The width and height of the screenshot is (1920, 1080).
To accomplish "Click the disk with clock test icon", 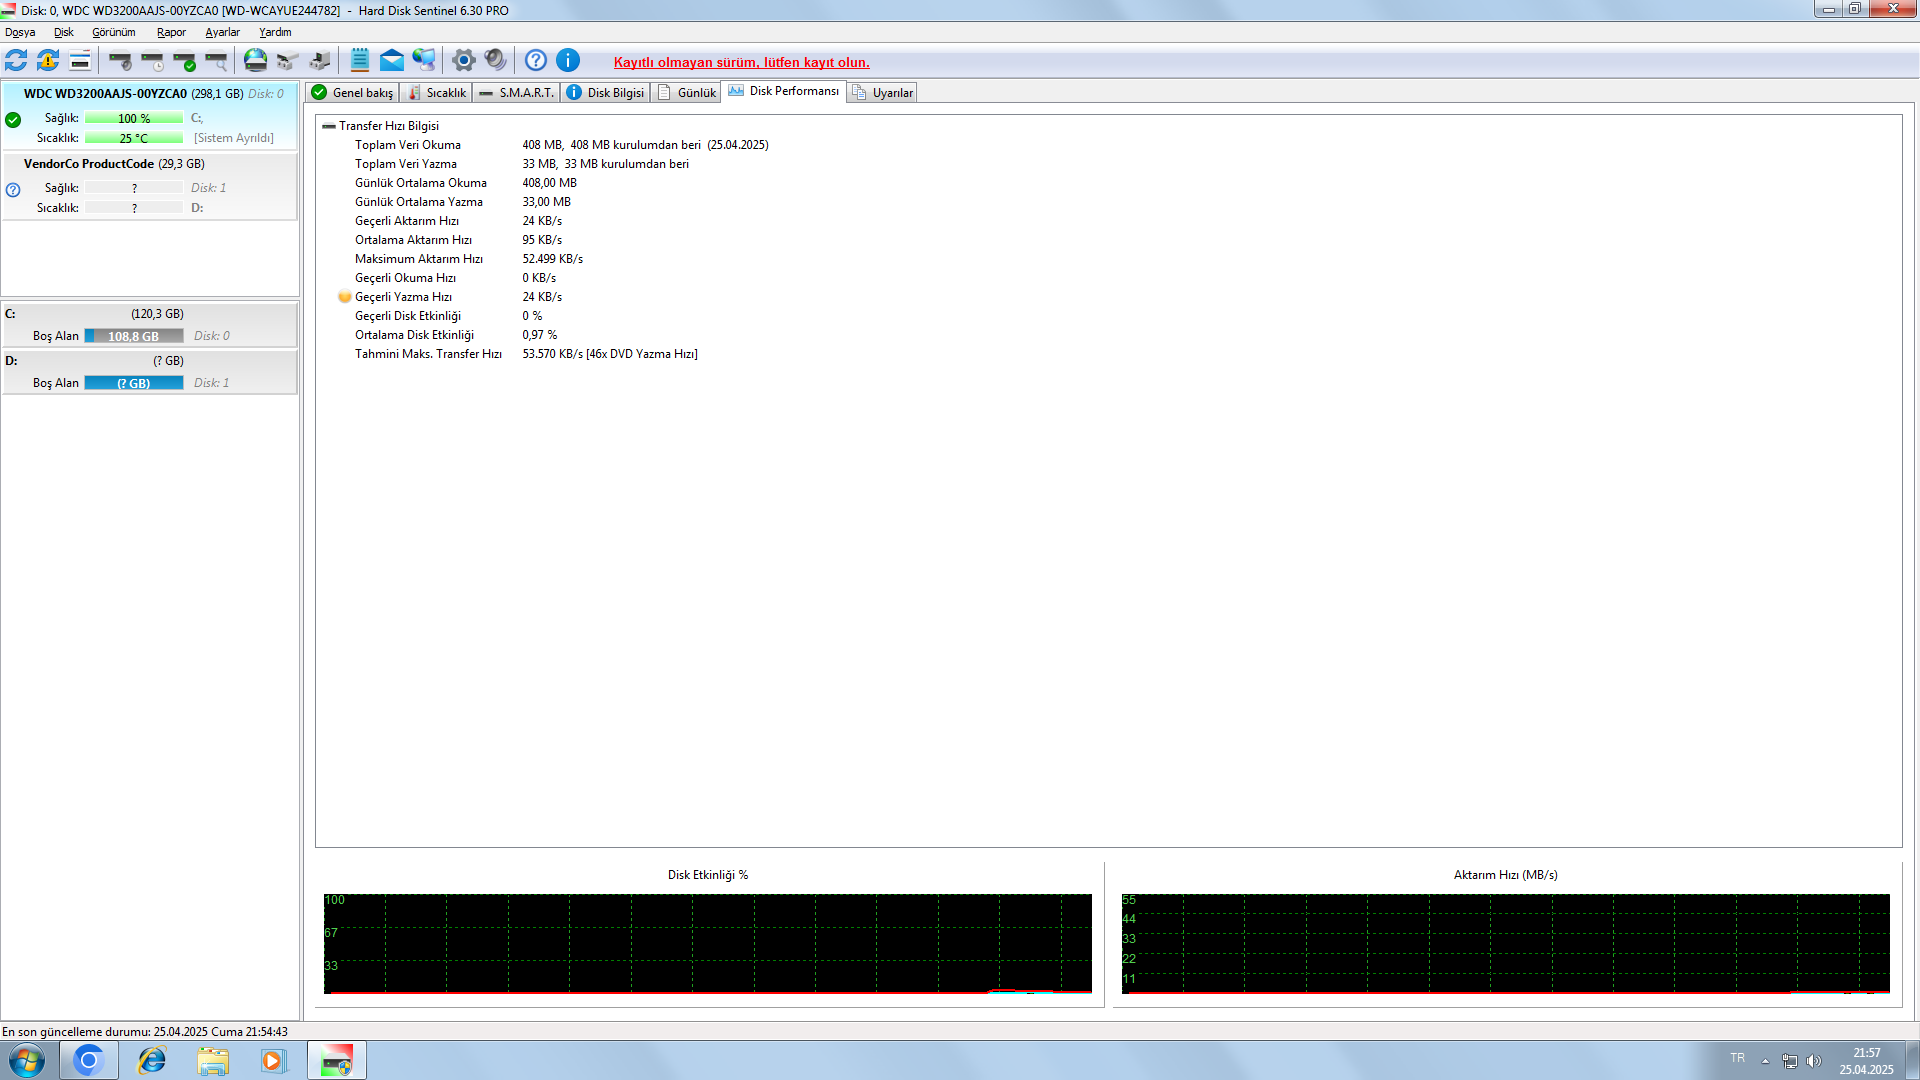I will pos(153,61).
